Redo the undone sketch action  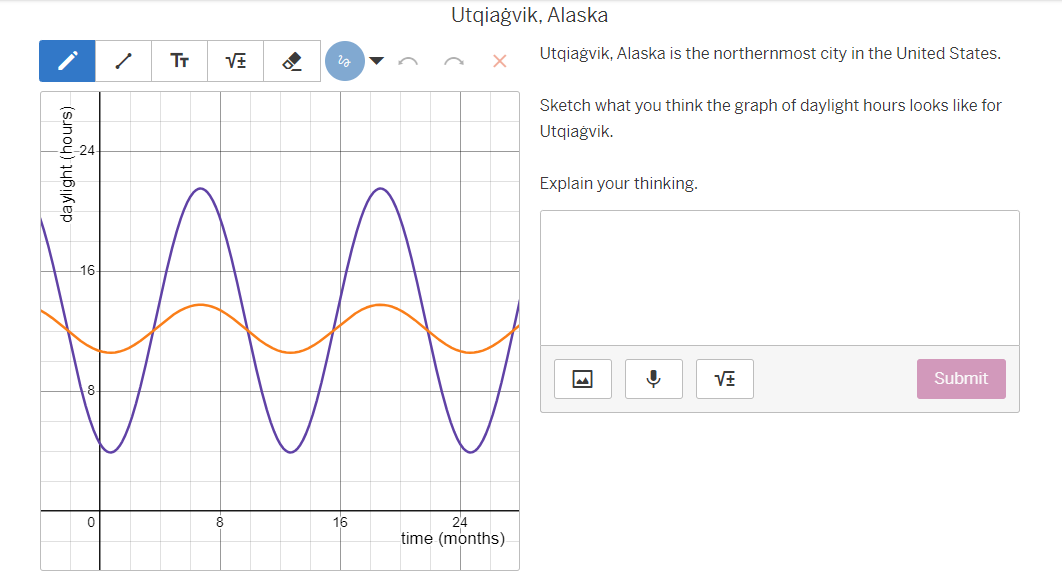tap(452, 61)
